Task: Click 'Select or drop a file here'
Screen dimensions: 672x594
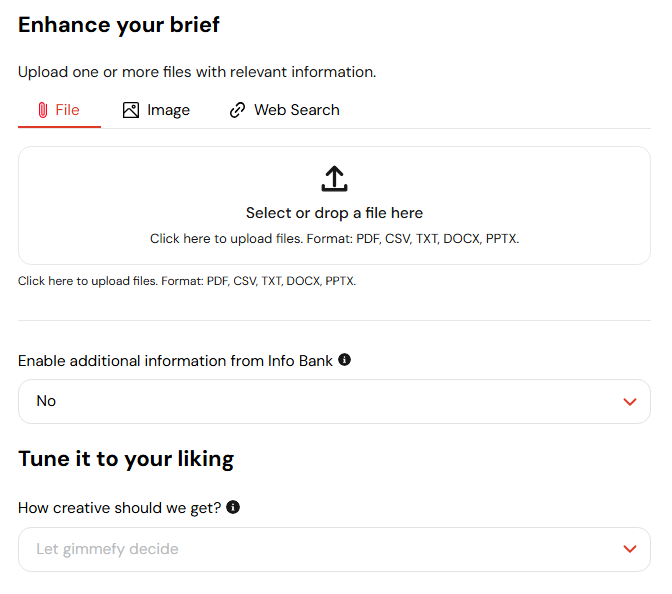Action: [x=334, y=213]
